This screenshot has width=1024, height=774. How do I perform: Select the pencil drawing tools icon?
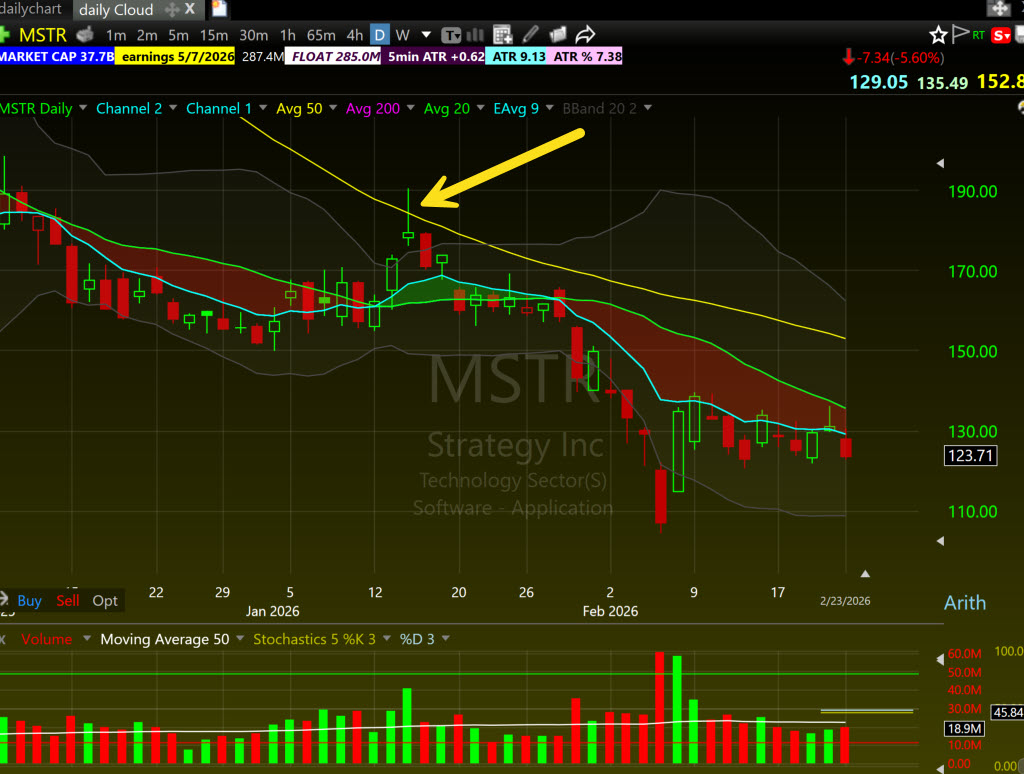[x=530, y=34]
